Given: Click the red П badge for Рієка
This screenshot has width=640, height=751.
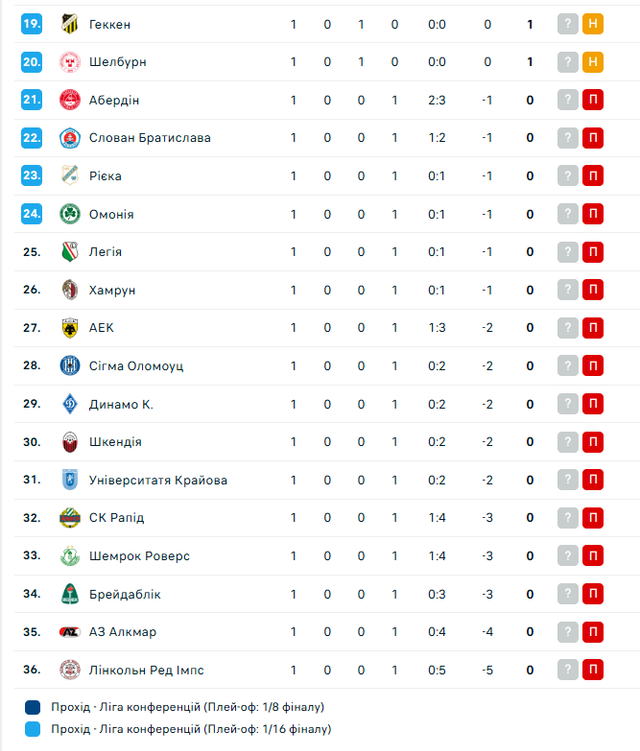Looking at the screenshot, I should click(593, 176).
